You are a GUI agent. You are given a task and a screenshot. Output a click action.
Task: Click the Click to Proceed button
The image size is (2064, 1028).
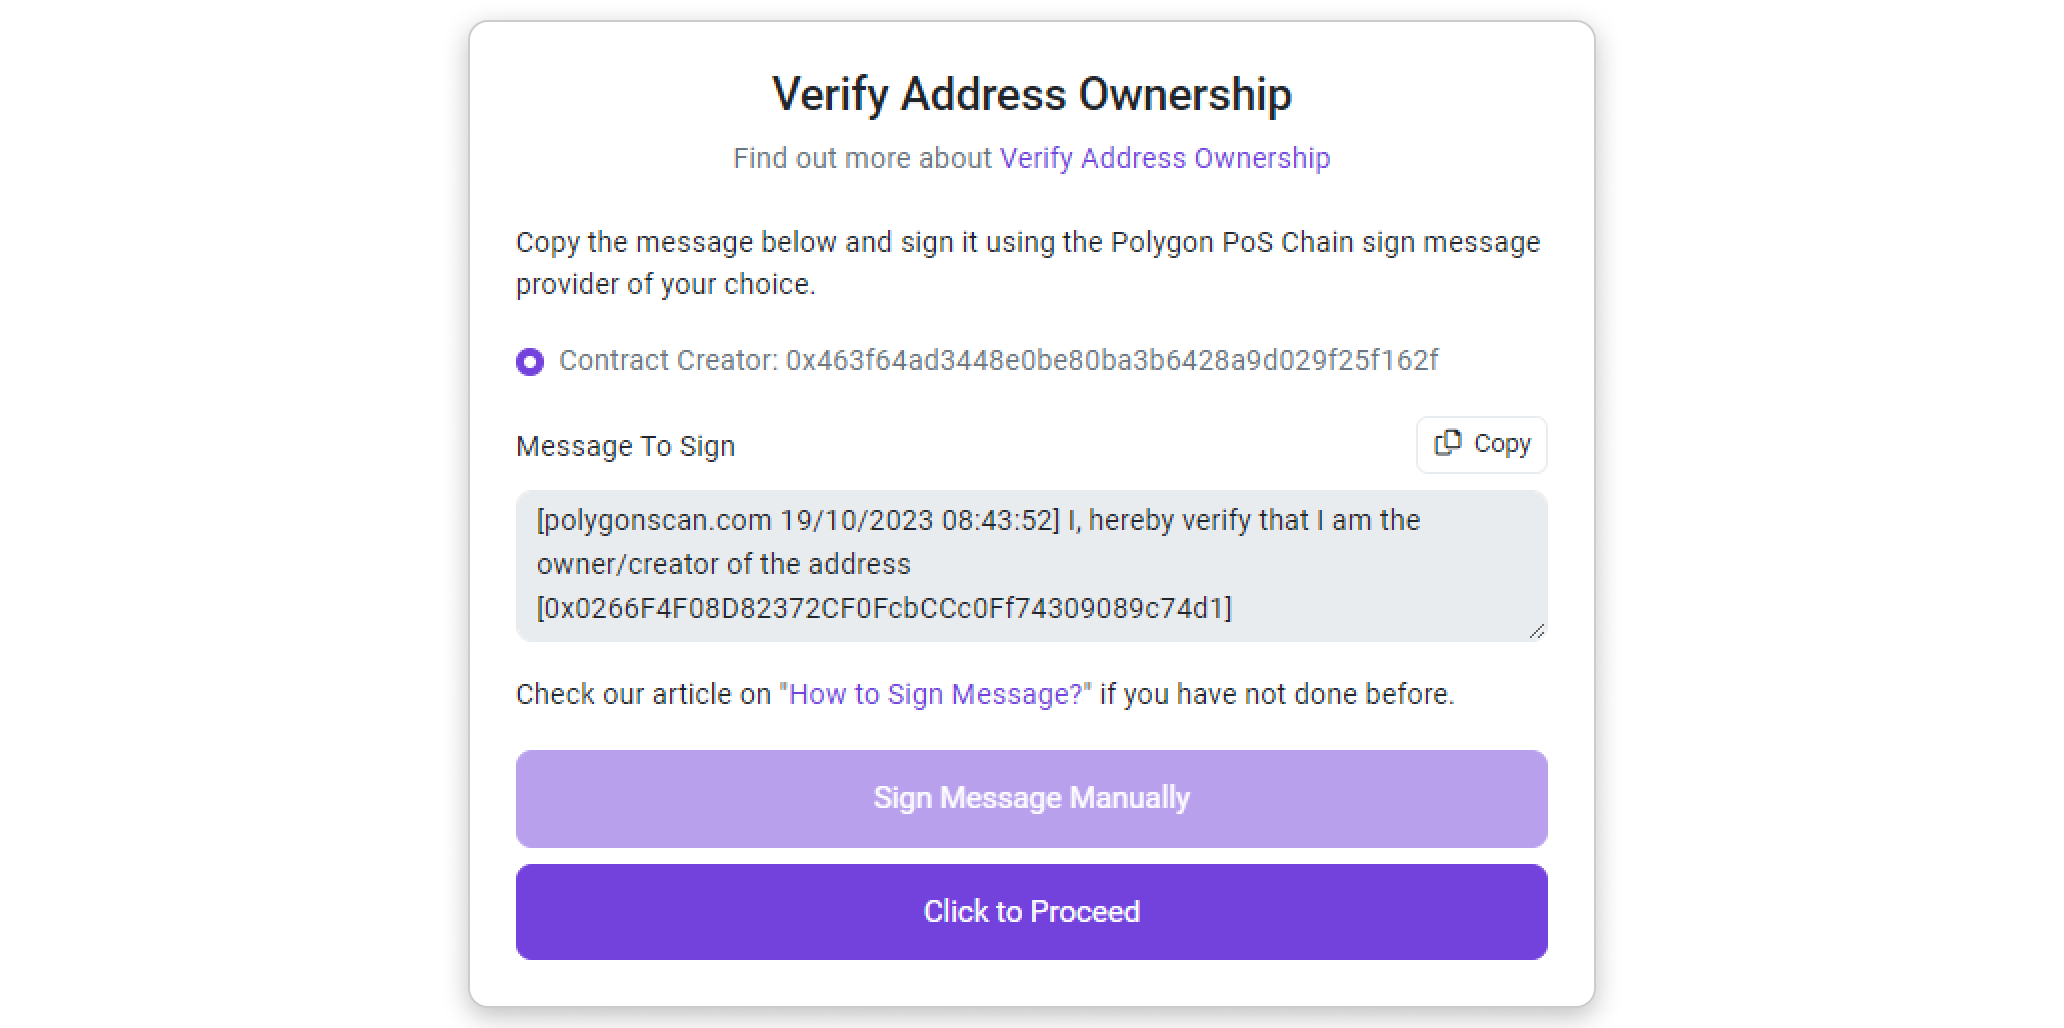(x=1031, y=912)
